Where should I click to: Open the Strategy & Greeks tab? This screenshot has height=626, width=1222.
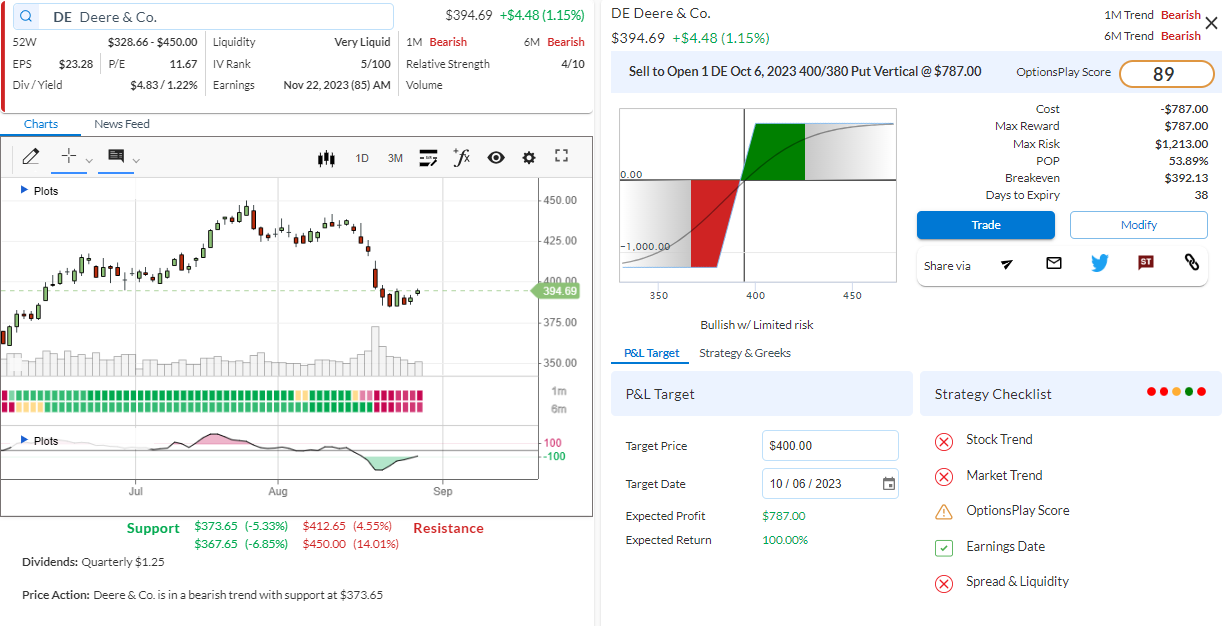click(745, 353)
